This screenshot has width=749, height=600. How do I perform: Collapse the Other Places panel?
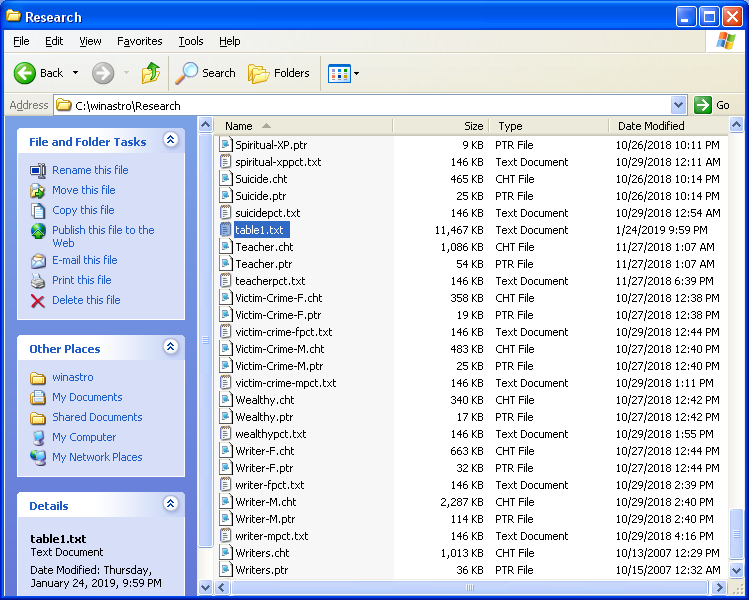(171, 346)
